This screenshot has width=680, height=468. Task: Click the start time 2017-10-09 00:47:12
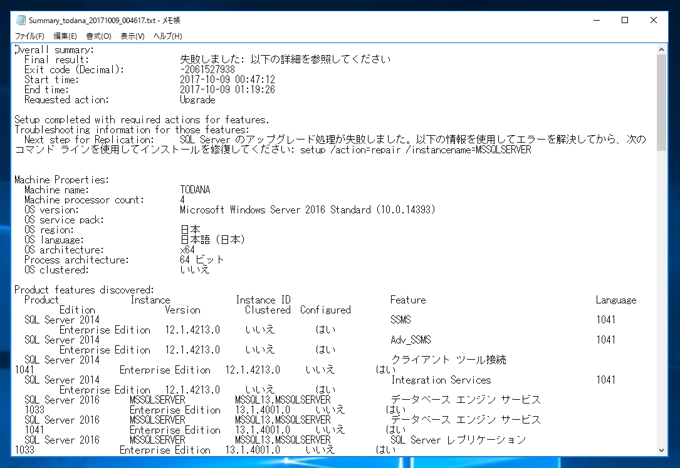point(227,79)
